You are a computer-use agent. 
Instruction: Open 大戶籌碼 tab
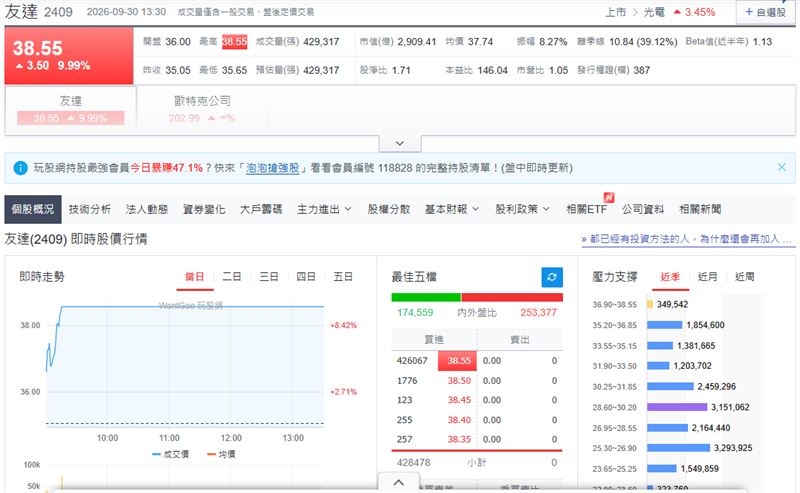click(x=261, y=209)
